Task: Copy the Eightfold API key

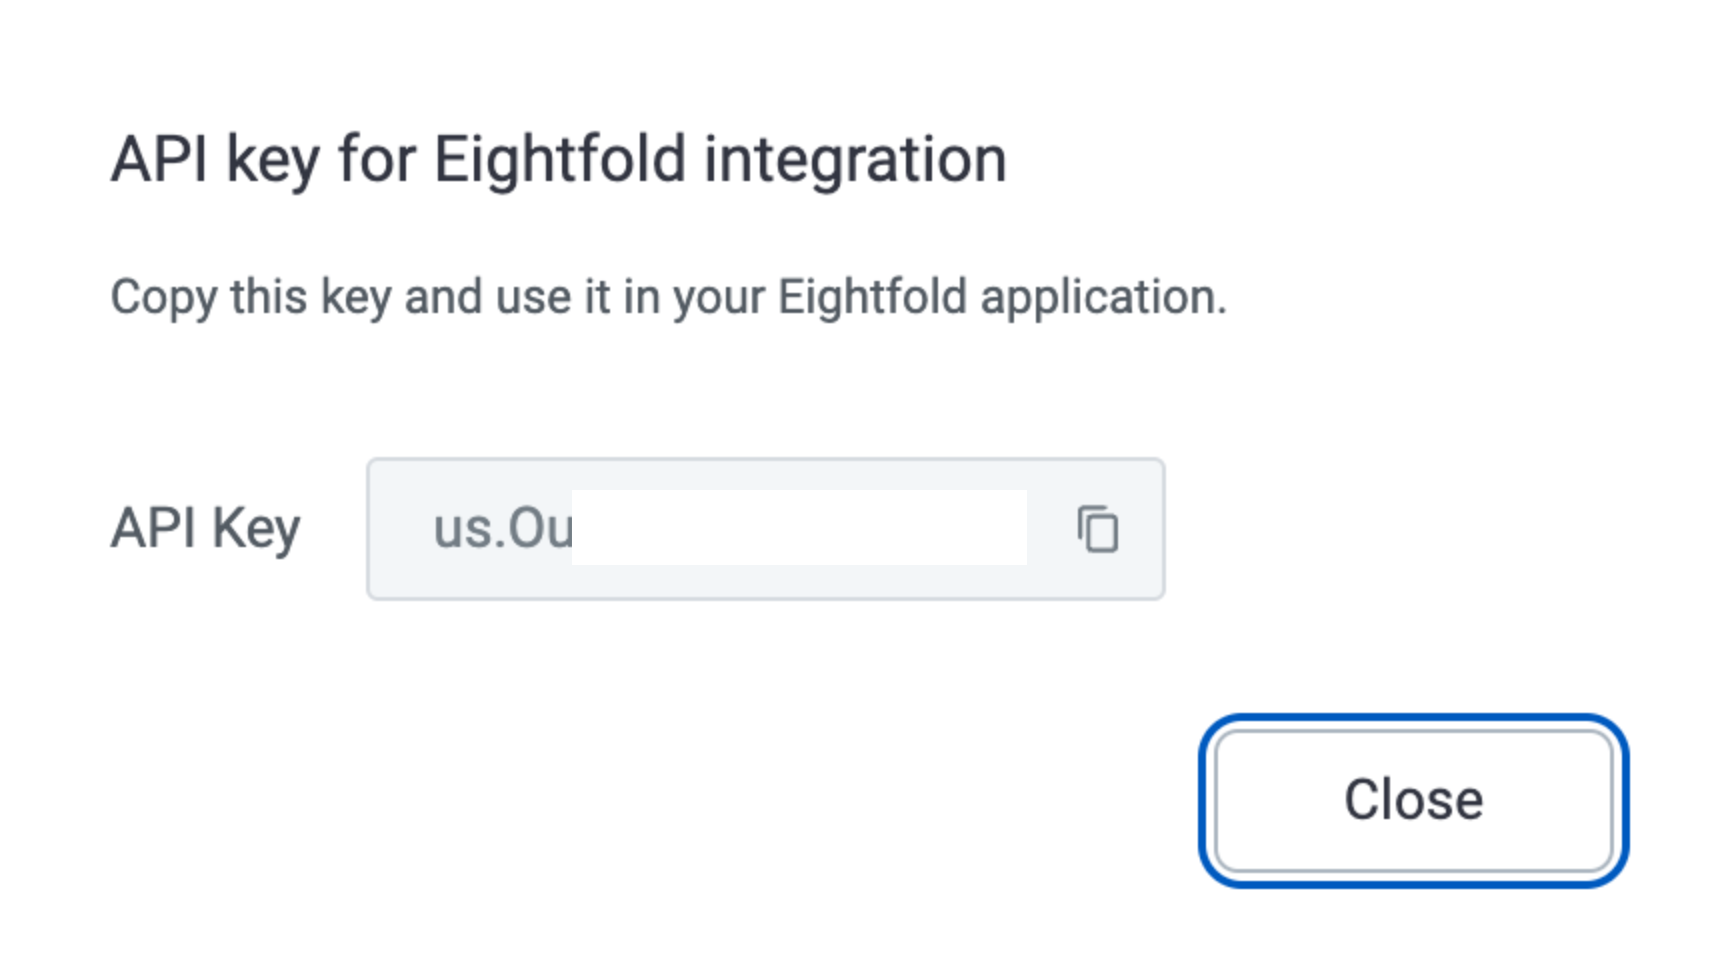Action: [1097, 529]
